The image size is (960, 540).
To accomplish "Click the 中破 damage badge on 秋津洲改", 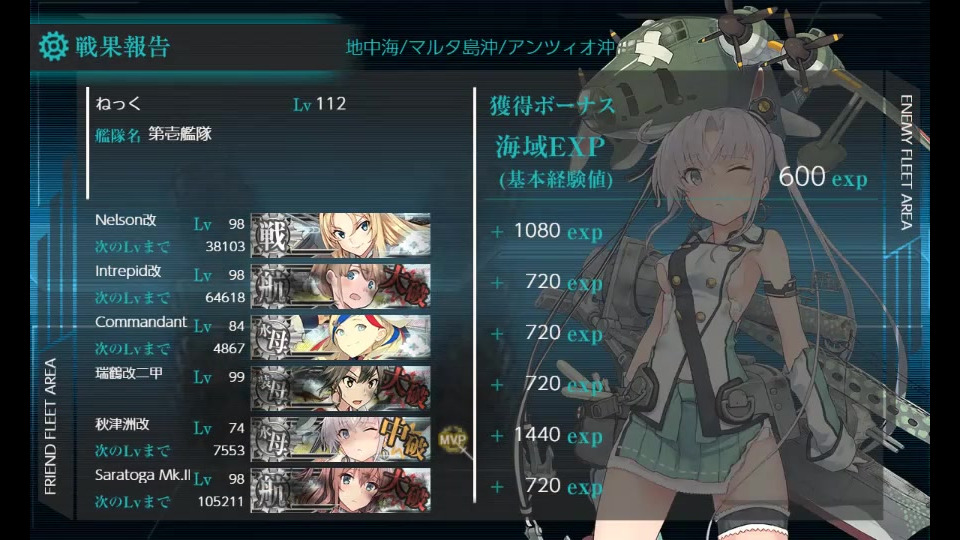I will click(403, 439).
